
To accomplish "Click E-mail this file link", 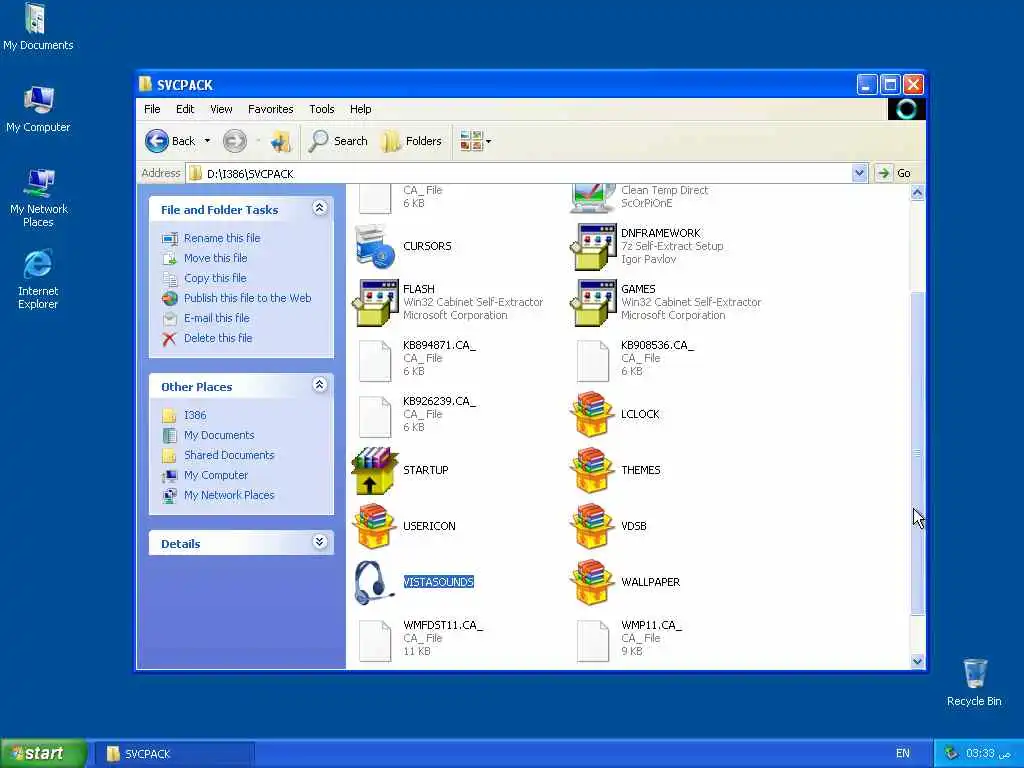I will point(216,318).
